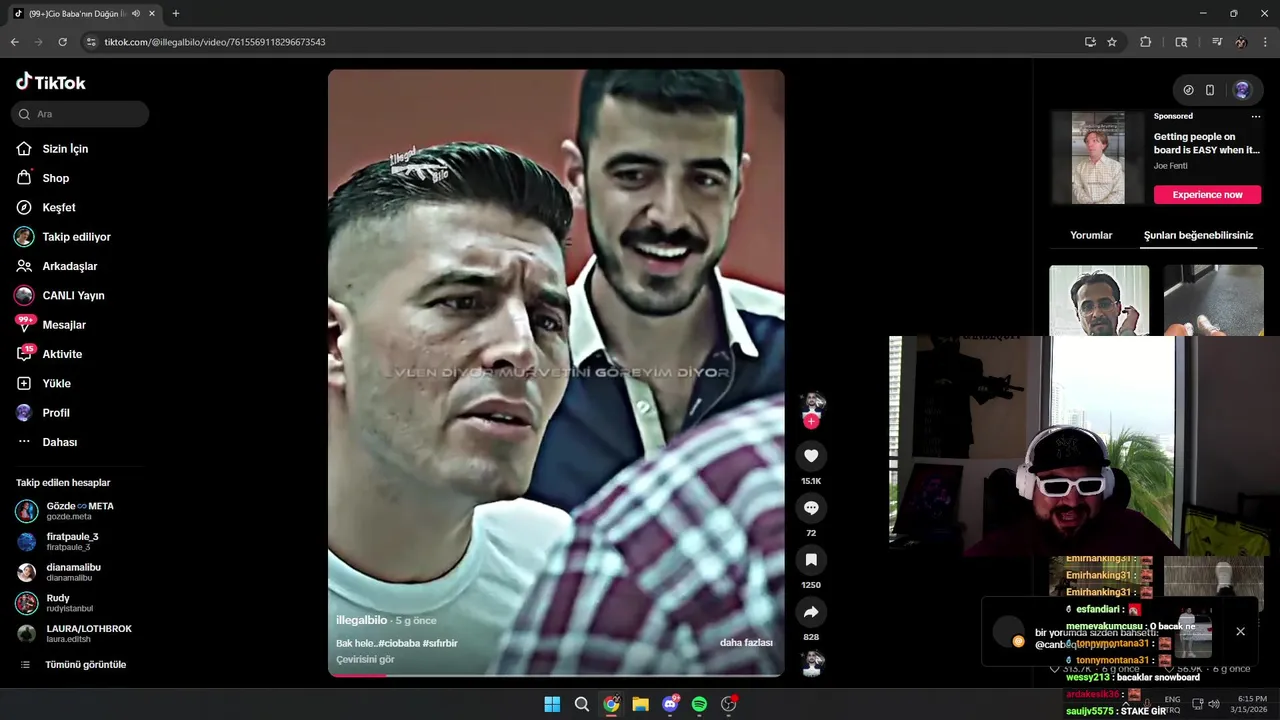The width and height of the screenshot is (1280, 720).
Task: Seek on the video progress bar
Action: click(556, 675)
